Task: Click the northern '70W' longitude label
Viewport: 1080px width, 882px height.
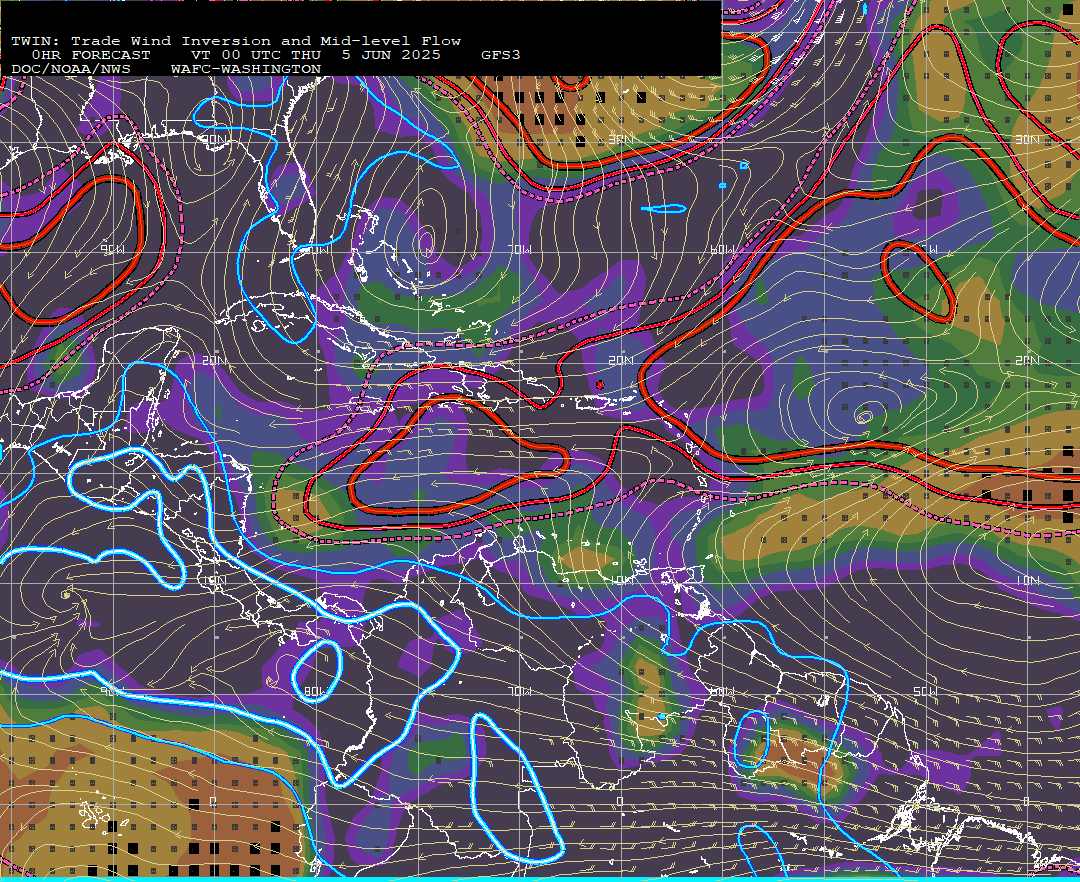Action: pos(520,250)
